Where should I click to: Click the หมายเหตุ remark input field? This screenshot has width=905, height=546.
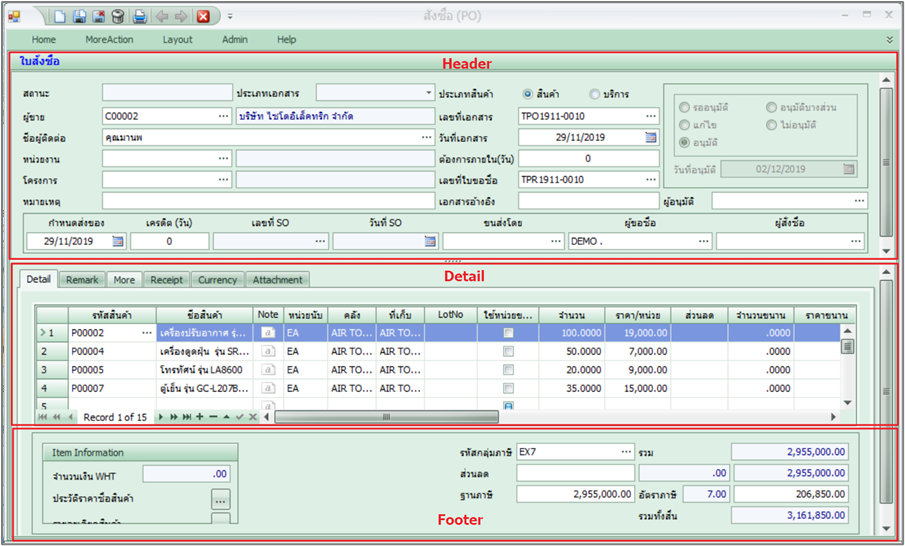tap(268, 201)
